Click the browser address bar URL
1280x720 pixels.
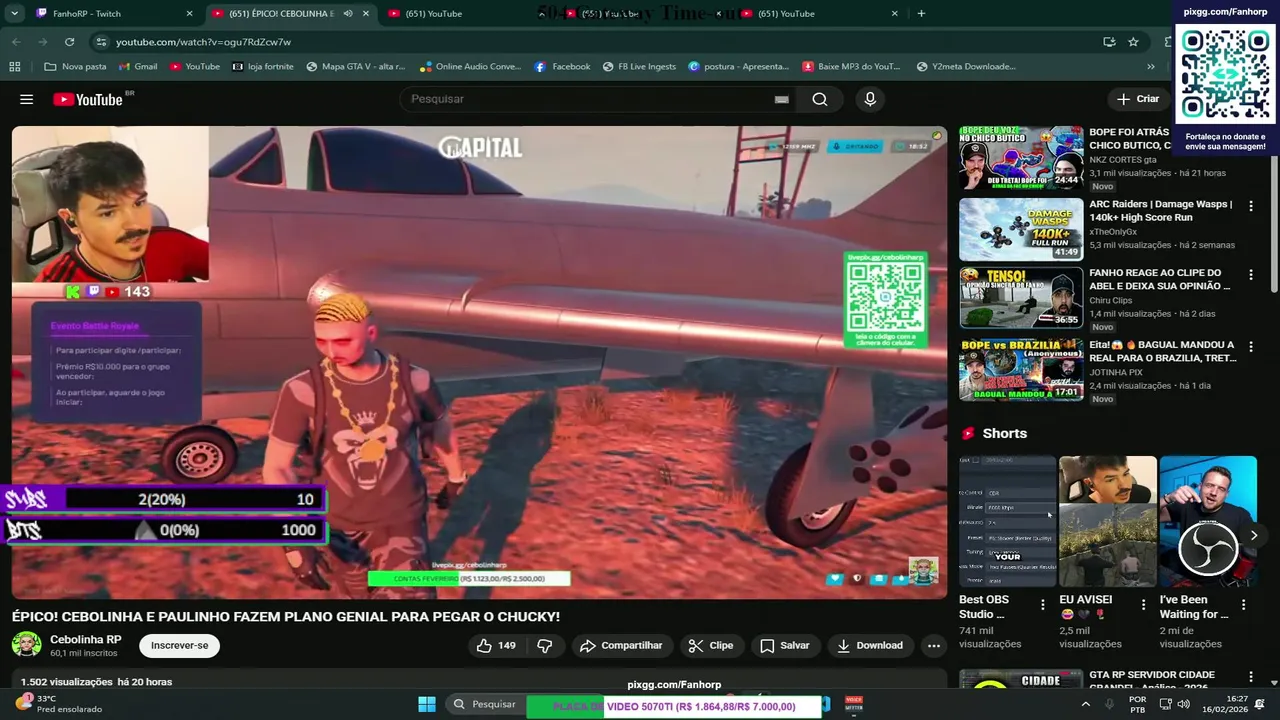click(x=203, y=42)
